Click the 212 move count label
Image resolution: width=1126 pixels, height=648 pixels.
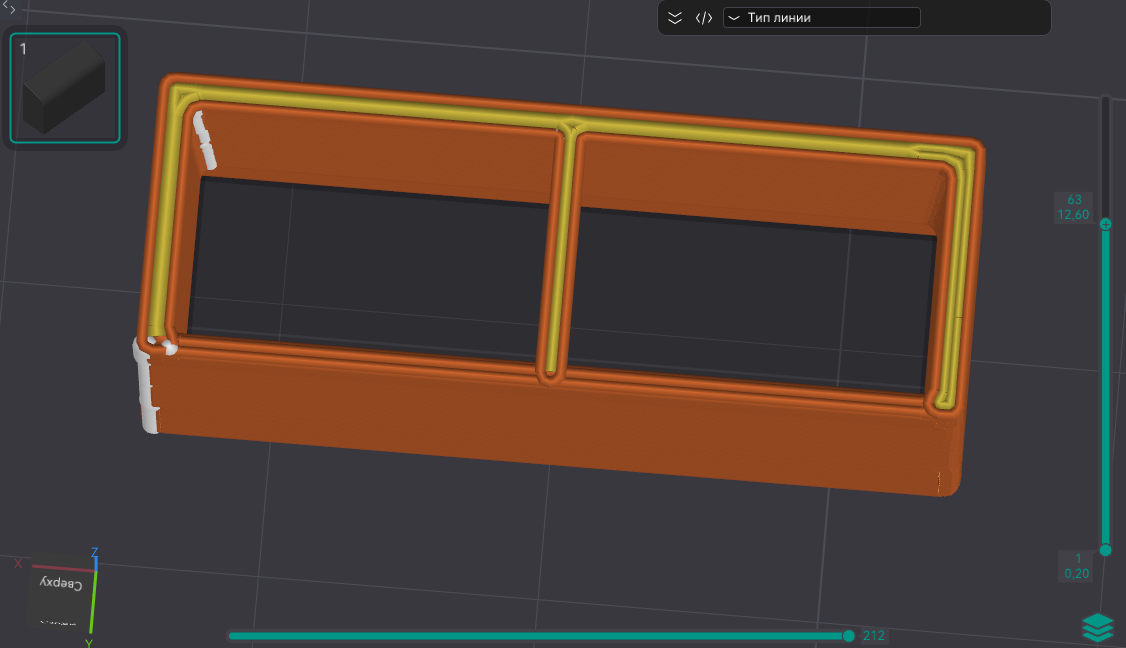coord(873,635)
